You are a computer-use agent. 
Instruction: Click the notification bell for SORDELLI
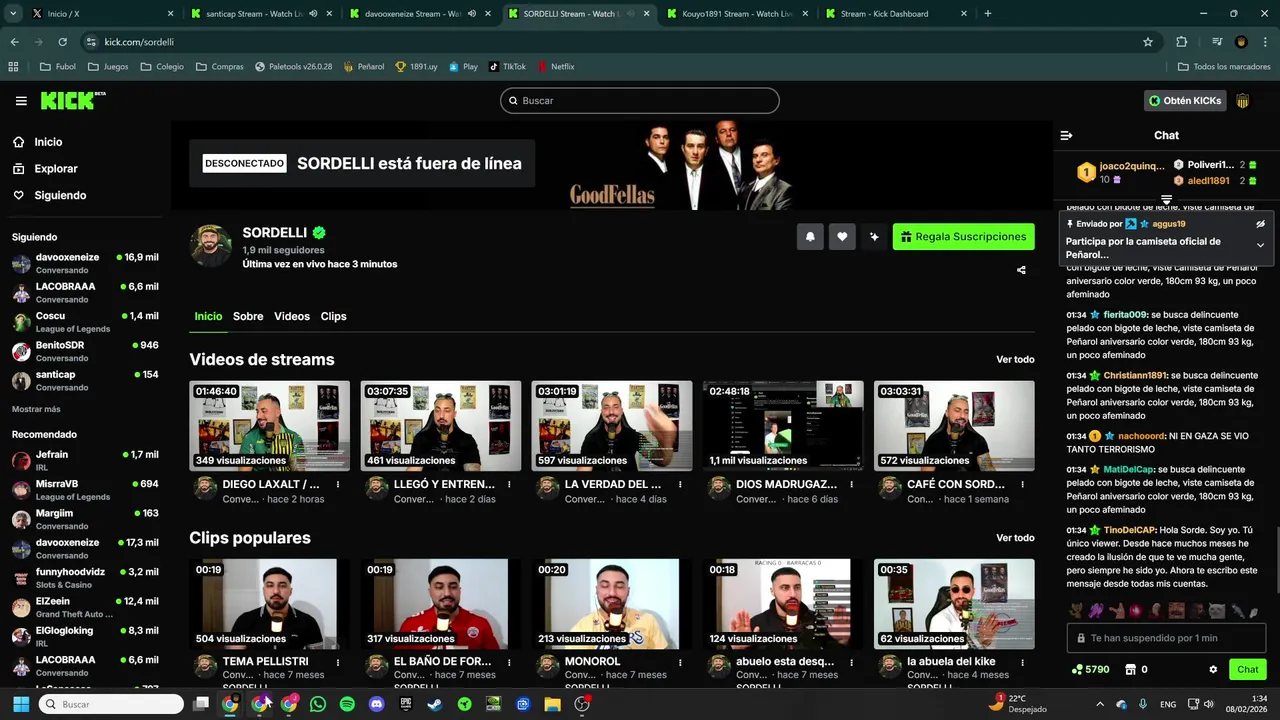810,237
